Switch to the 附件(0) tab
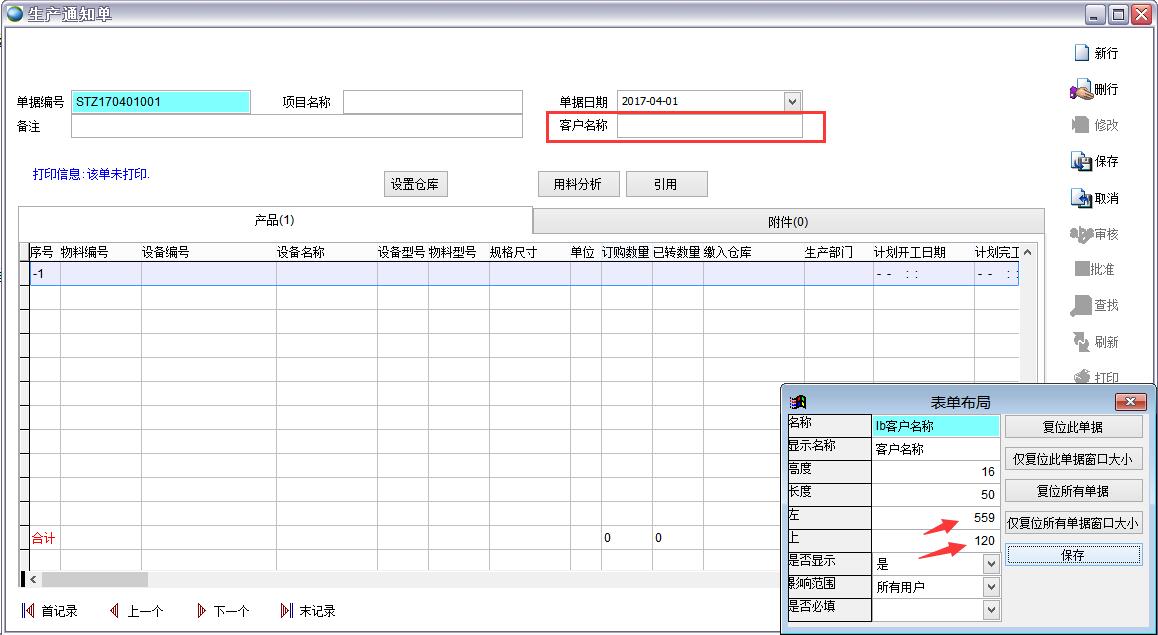This screenshot has width=1158, height=635. coord(788,222)
